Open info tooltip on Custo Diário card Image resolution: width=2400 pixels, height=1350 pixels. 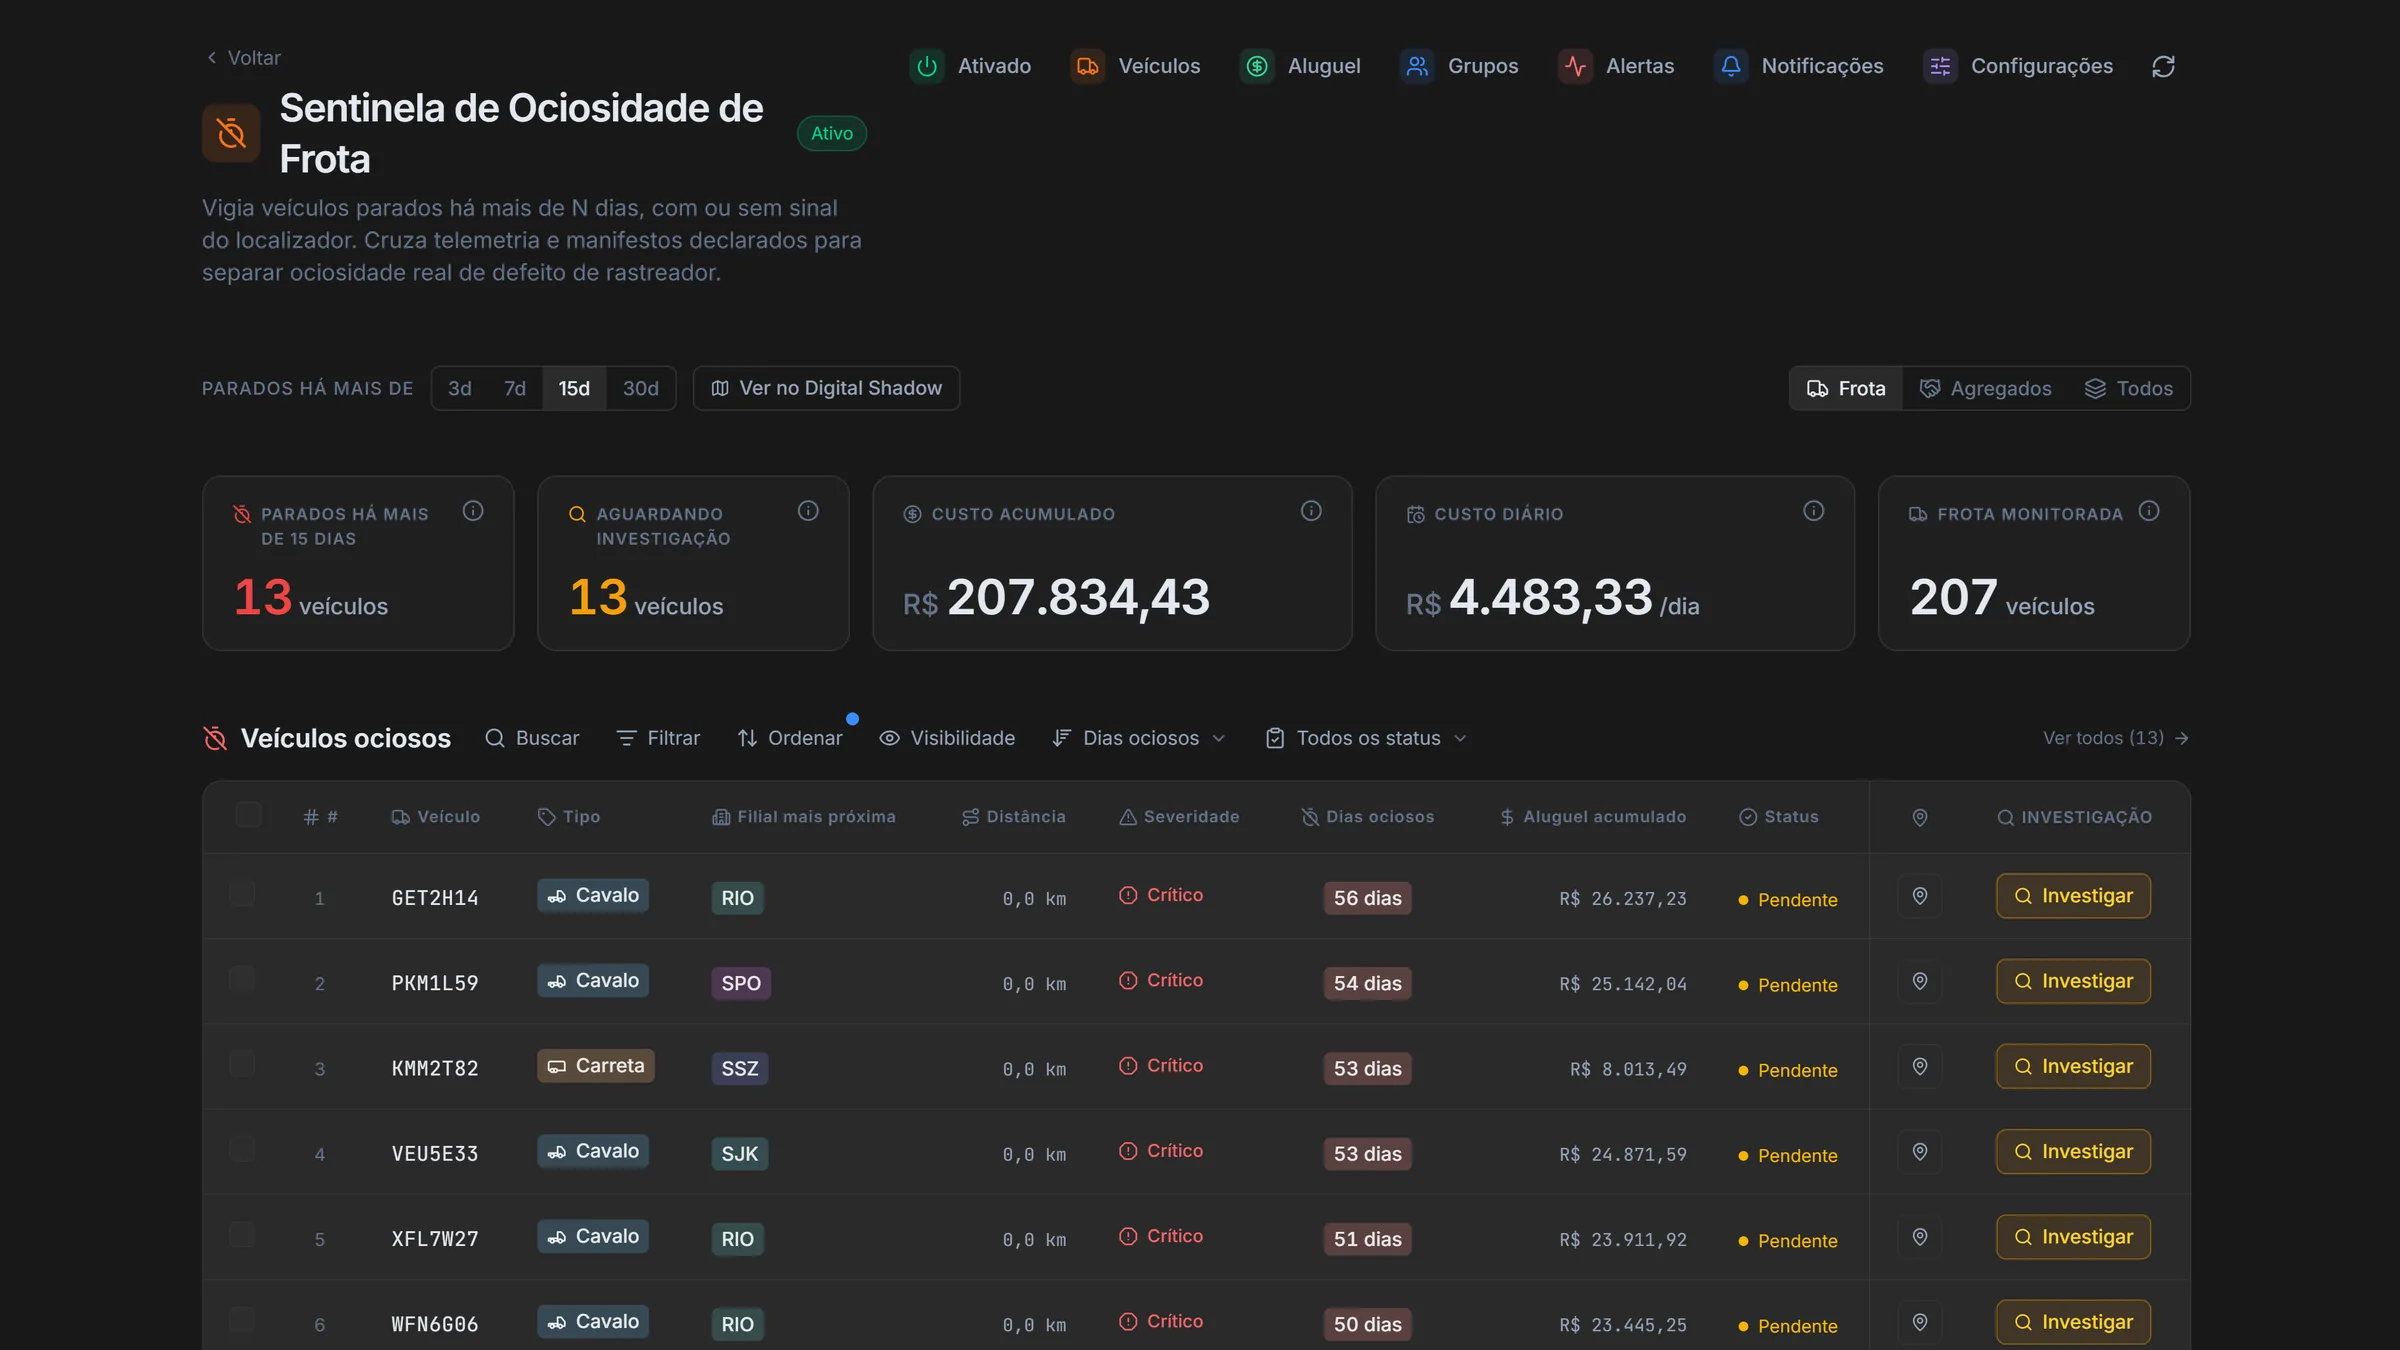(x=1814, y=512)
